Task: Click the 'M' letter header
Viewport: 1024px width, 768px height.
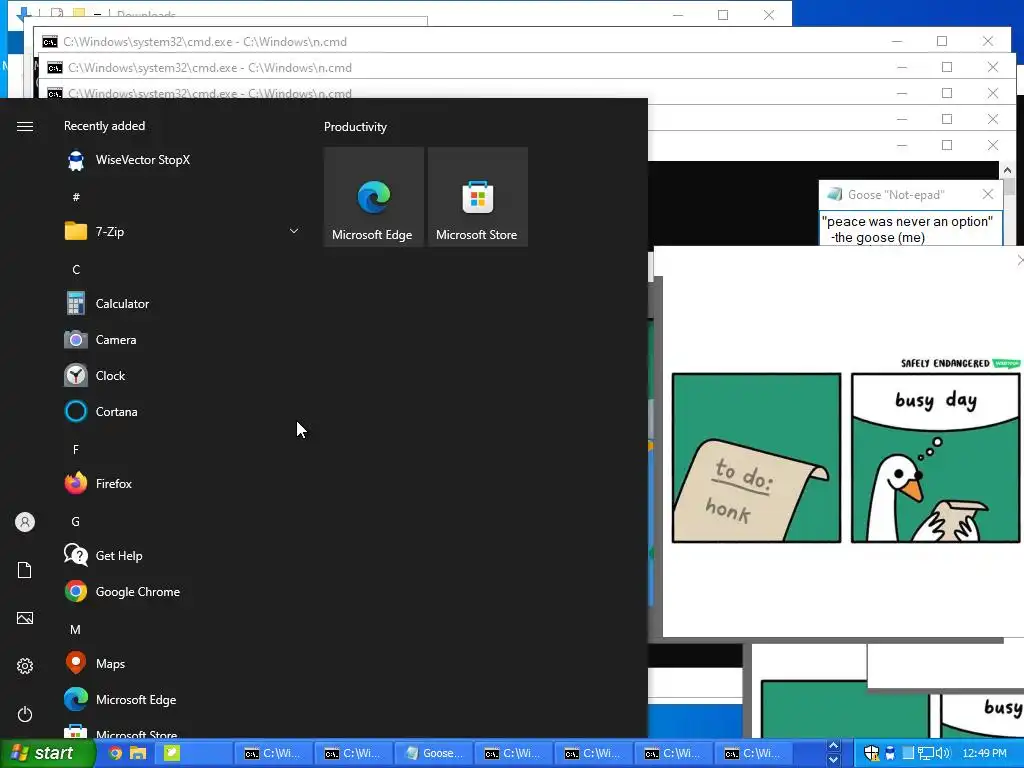Action: tap(76, 630)
